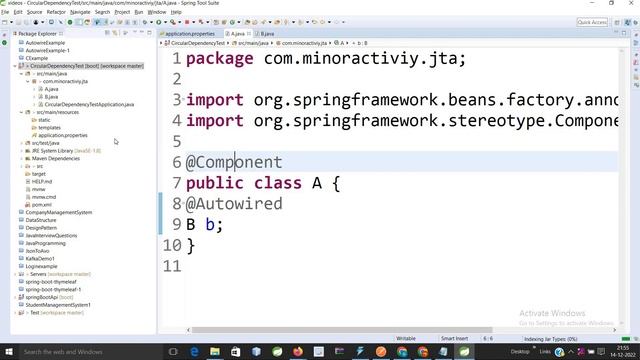The width and height of the screenshot is (640, 360).
Task: Open the Navigate menu
Action: [80, 12]
